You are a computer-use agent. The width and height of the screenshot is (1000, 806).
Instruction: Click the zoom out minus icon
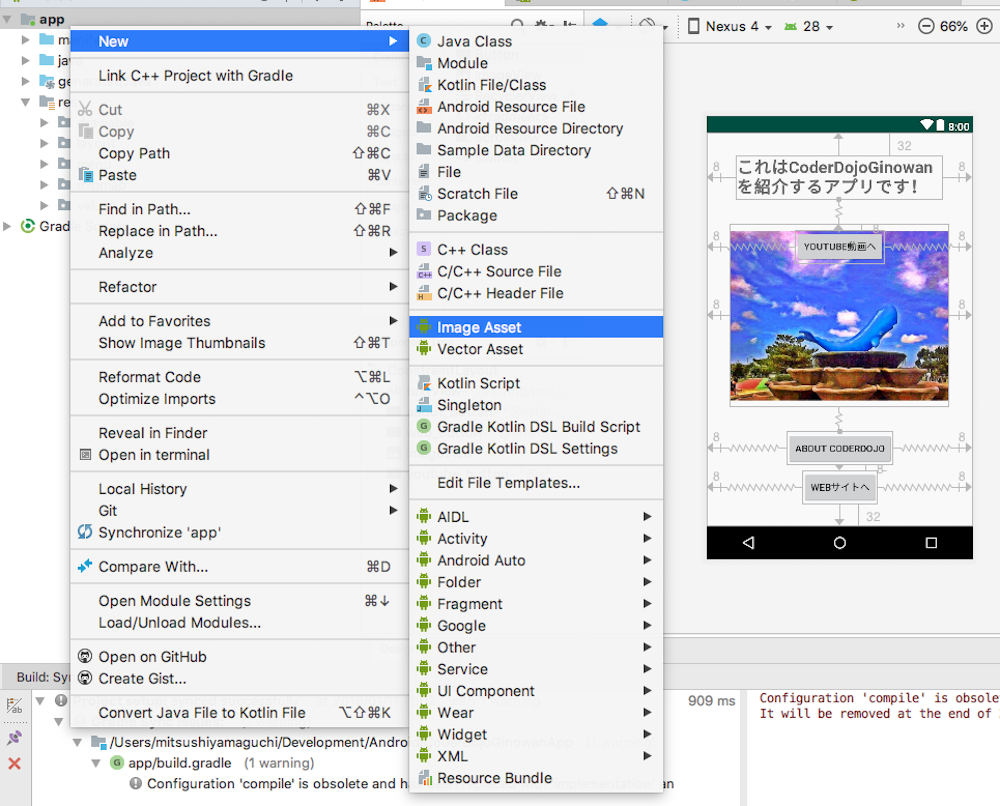point(926,27)
